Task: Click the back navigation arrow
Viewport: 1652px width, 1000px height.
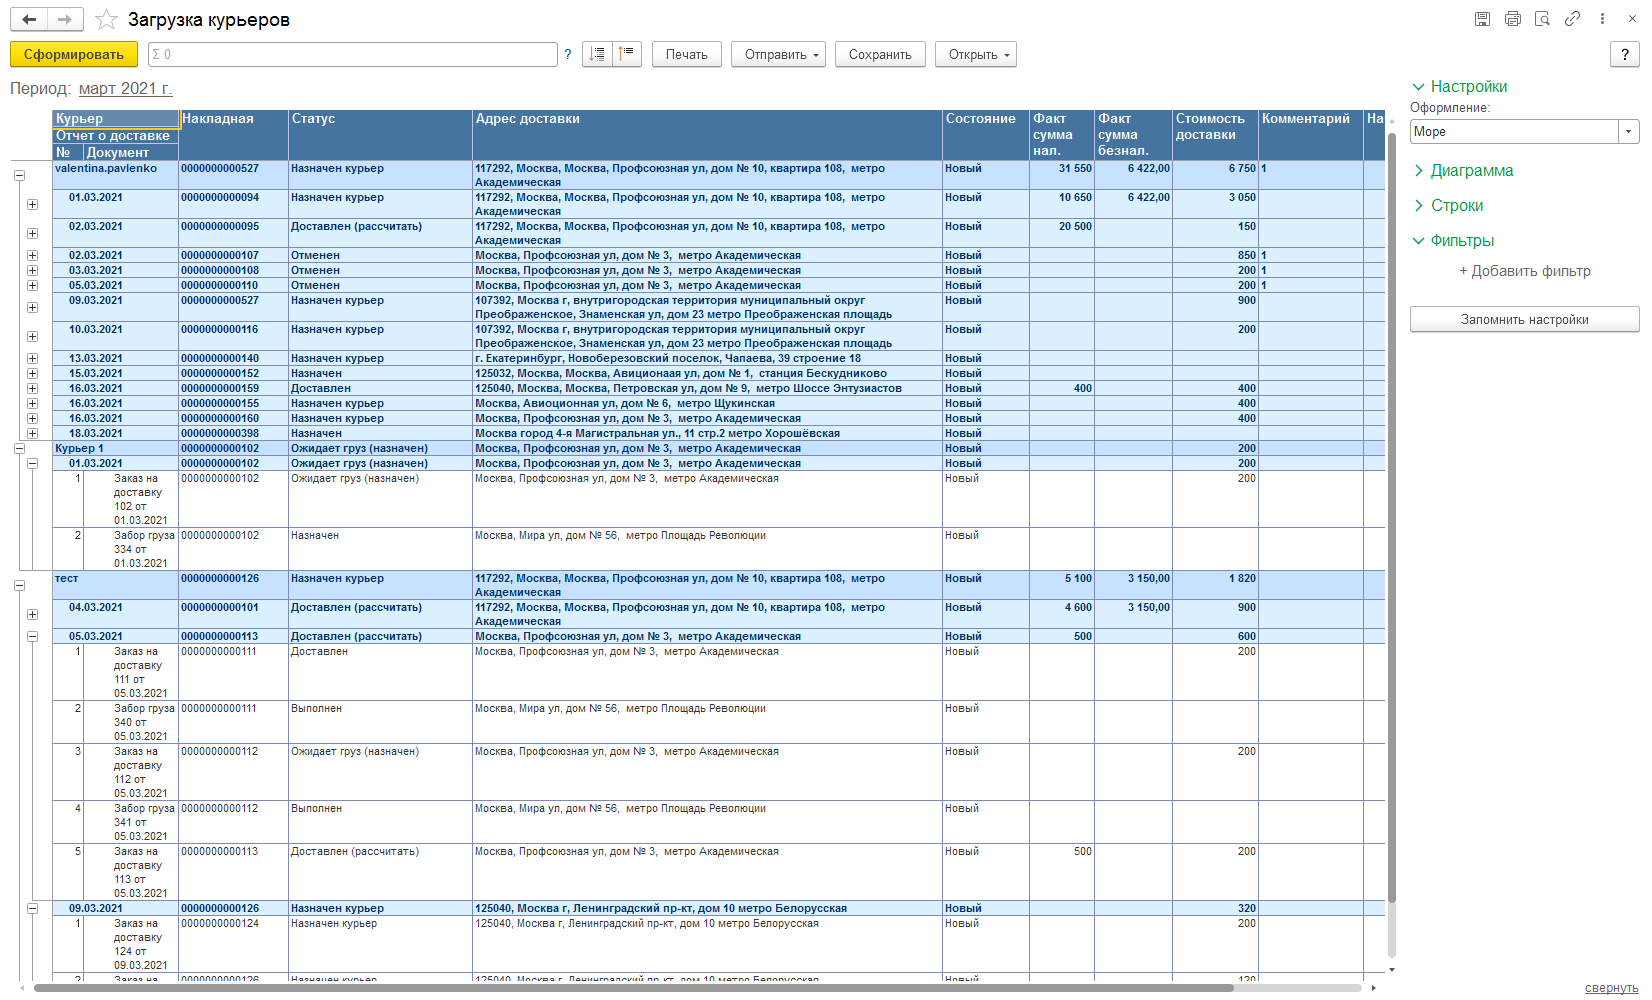Action: pos(29,20)
